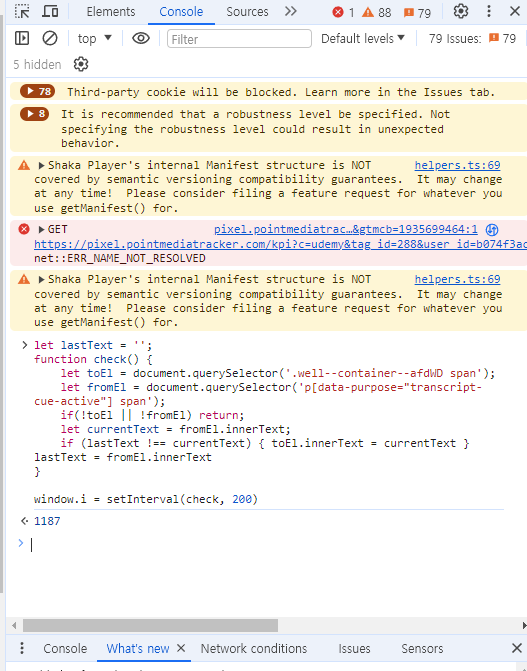Click the horizontal scrollbar thumb
This screenshot has height=671, width=527.
(x=150, y=625)
